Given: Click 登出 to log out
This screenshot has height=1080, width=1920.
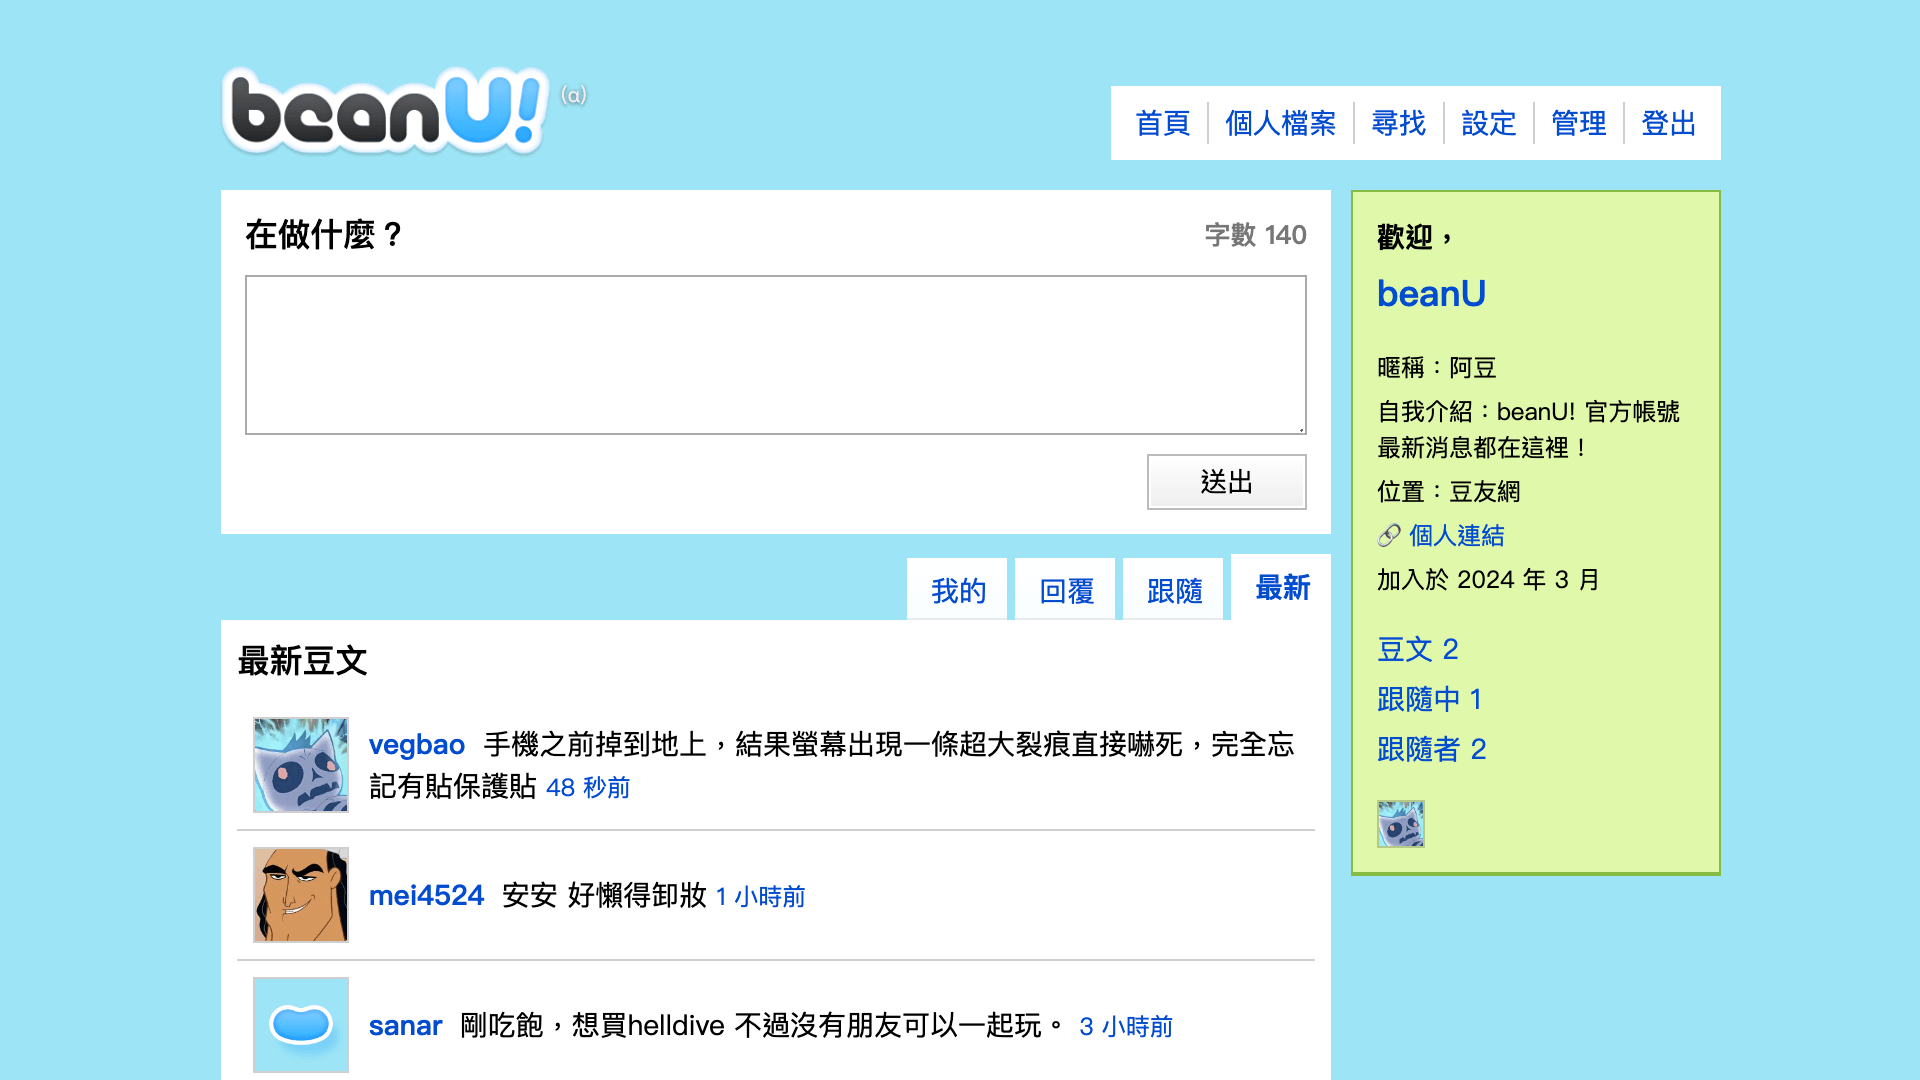Looking at the screenshot, I should 1668,123.
